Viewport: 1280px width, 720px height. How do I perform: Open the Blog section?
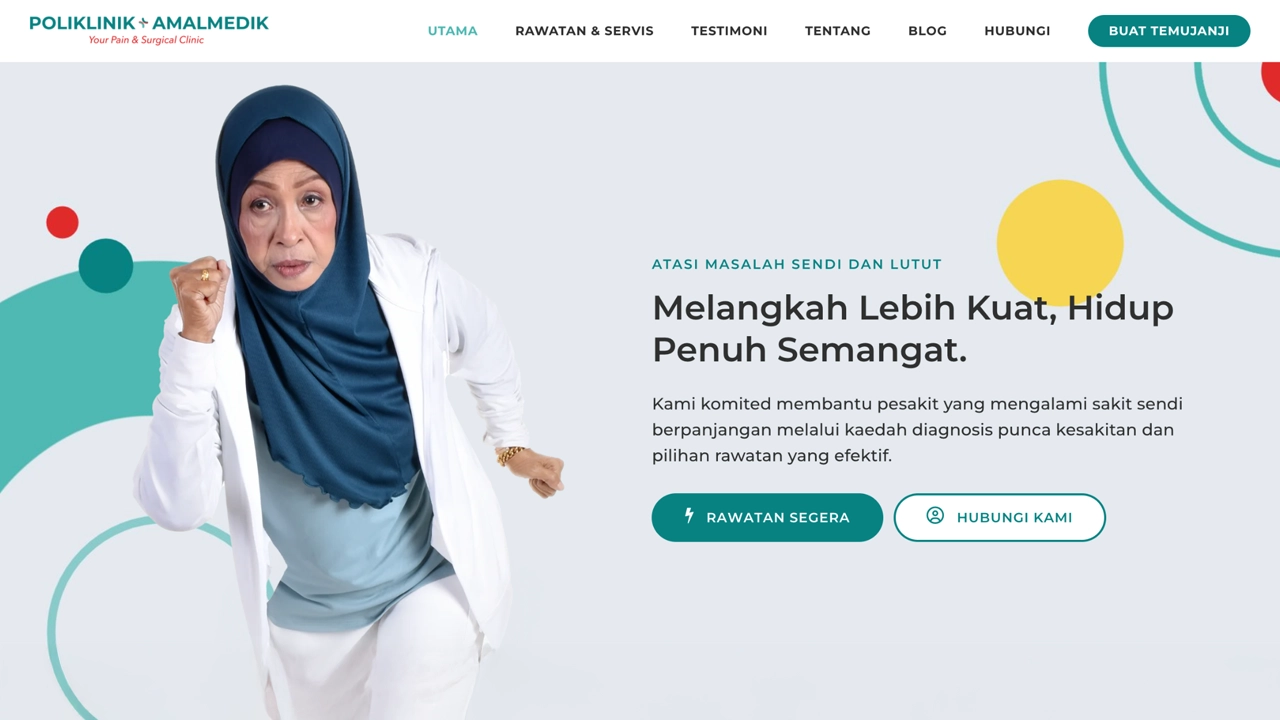[x=927, y=31]
